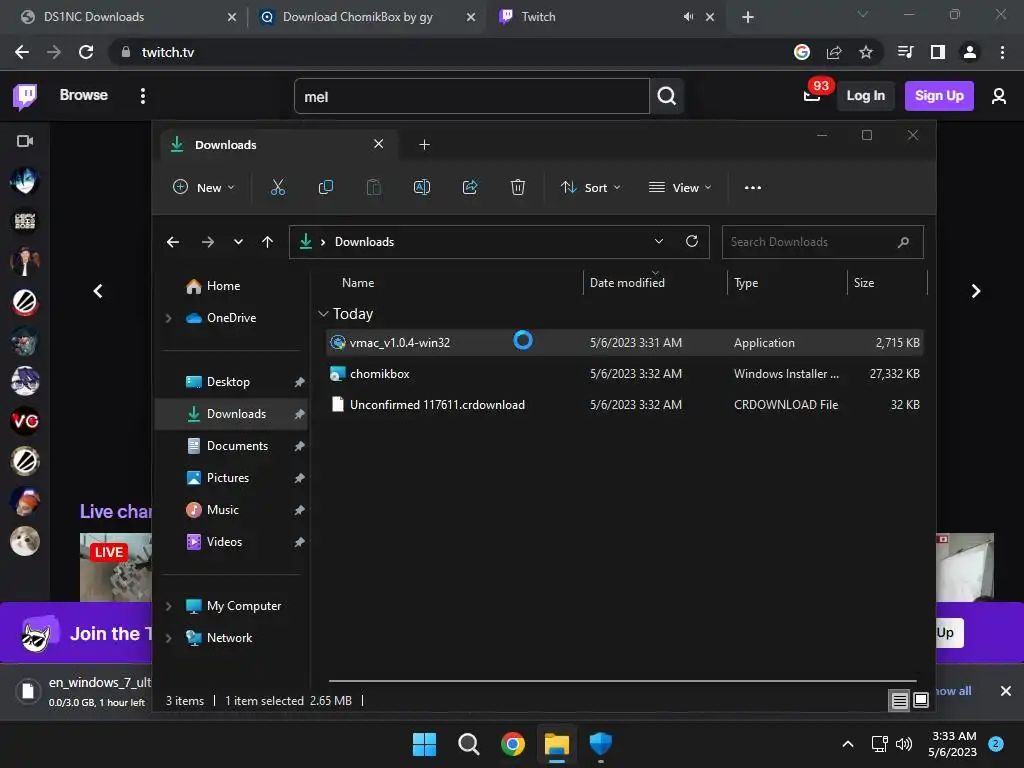Click Browse on Twitch top navigation
The image size is (1024, 768).
[x=84, y=95]
